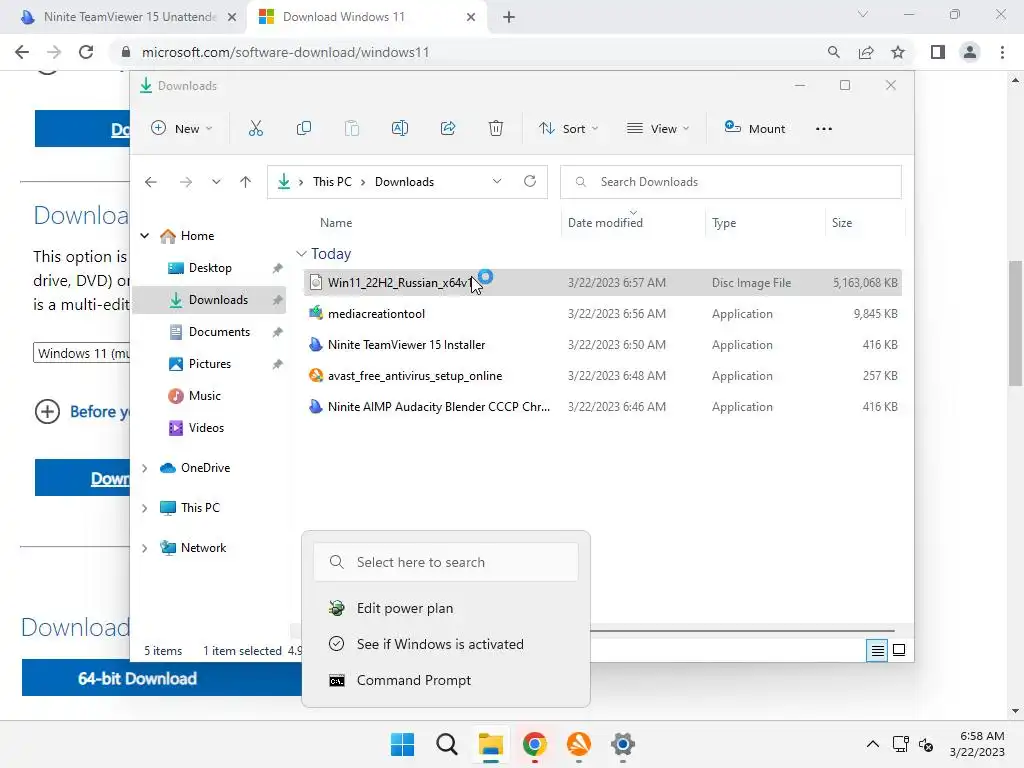Choose See if Windows is activated
Viewport: 1024px width, 768px height.
pos(446,645)
